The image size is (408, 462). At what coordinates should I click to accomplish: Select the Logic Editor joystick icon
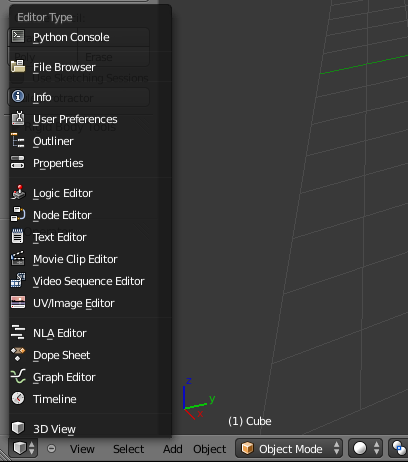click(18, 192)
